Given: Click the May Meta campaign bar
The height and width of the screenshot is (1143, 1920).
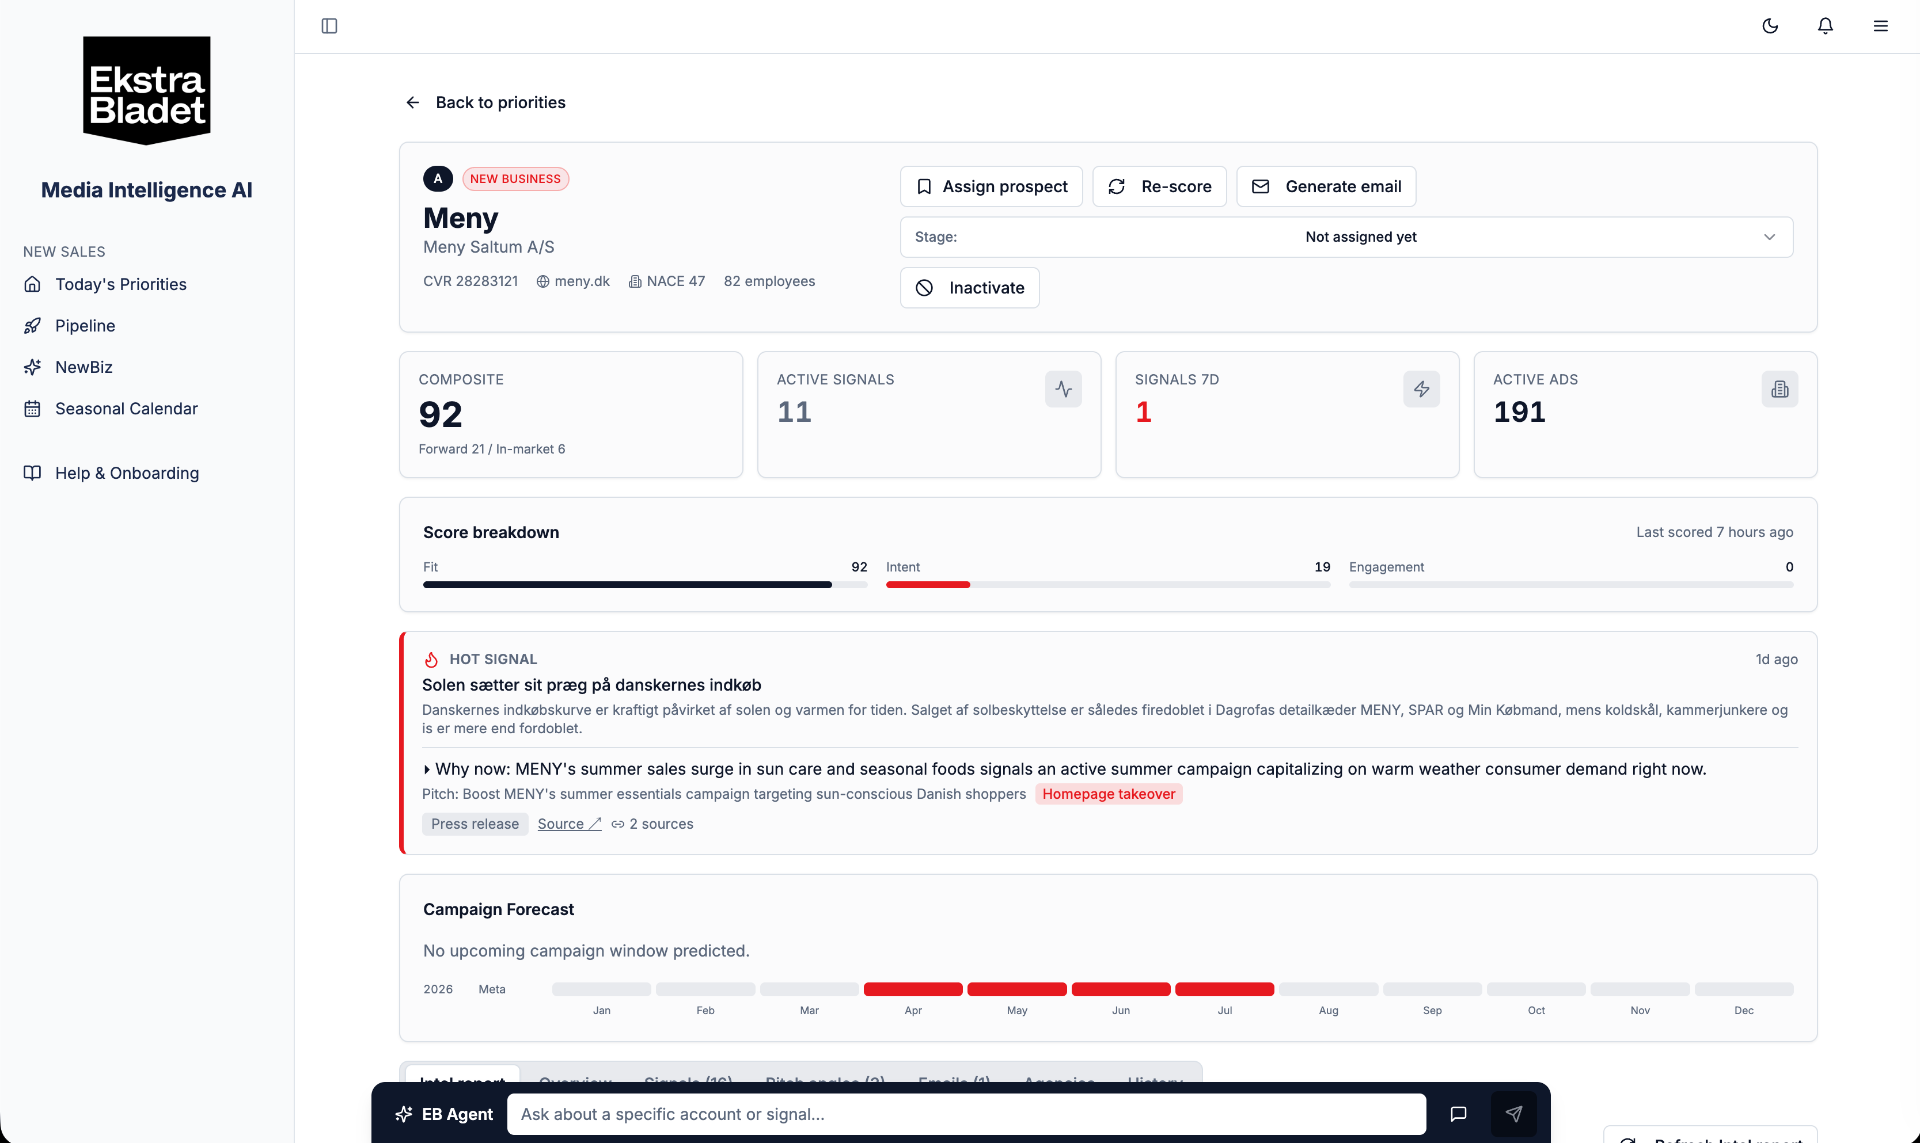Looking at the screenshot, I should (1017, 990).
